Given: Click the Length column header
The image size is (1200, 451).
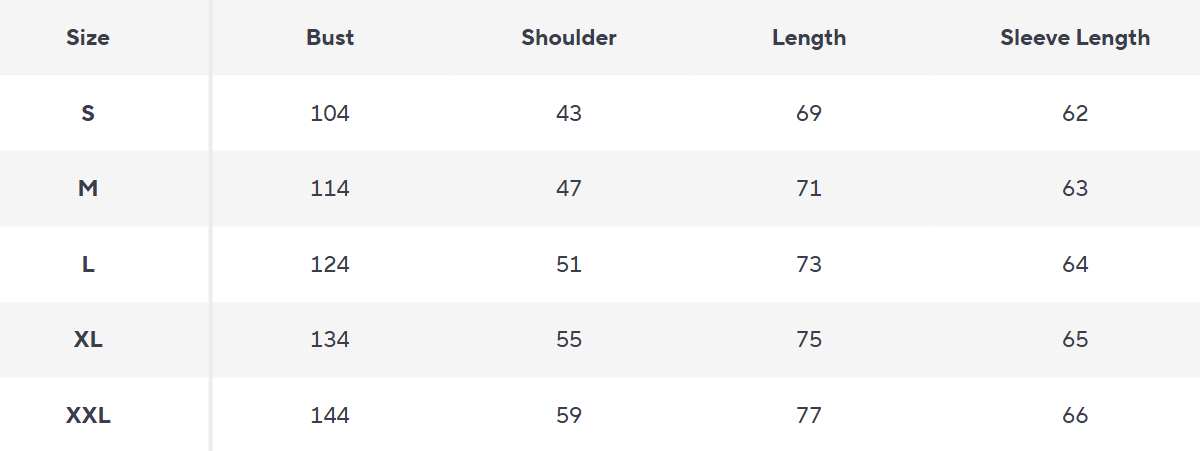Looking at the screenshot, I should [809, 38].
